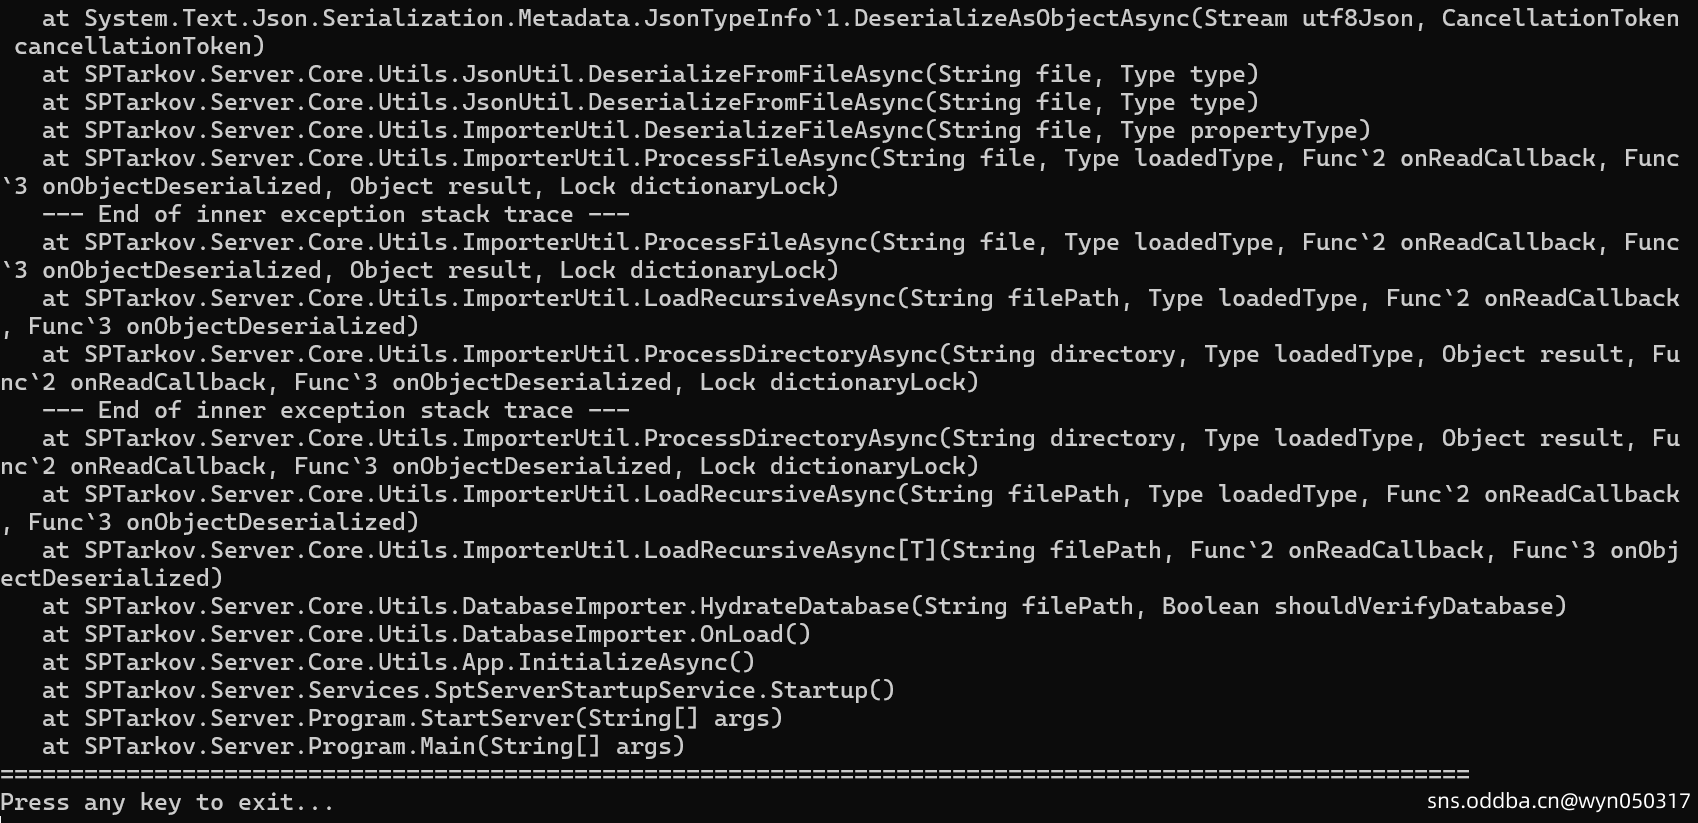Click the ImporterUtil.DeserializeFileAsync line
Image resolution: width=1698 pixels, height=823 pixels.
(706, 130)
